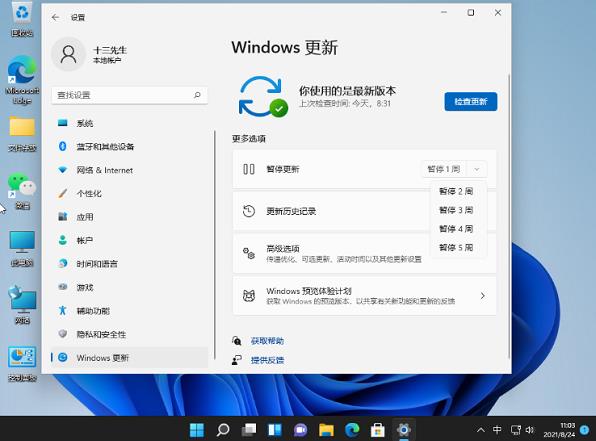Open the clock showing 11:03
The height and width of the screenshot is (441, 596).
[x=559, y=430]
